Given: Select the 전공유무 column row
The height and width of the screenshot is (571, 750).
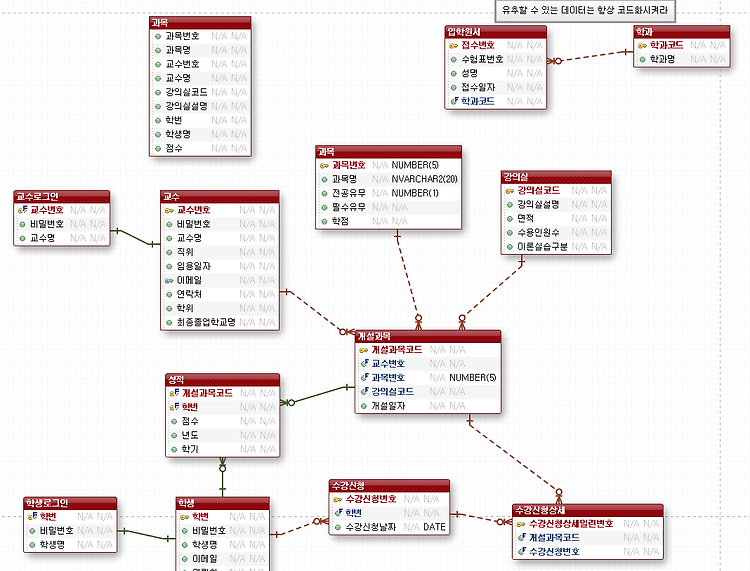Looking at the screenshot, I should (x=388, y=193).
